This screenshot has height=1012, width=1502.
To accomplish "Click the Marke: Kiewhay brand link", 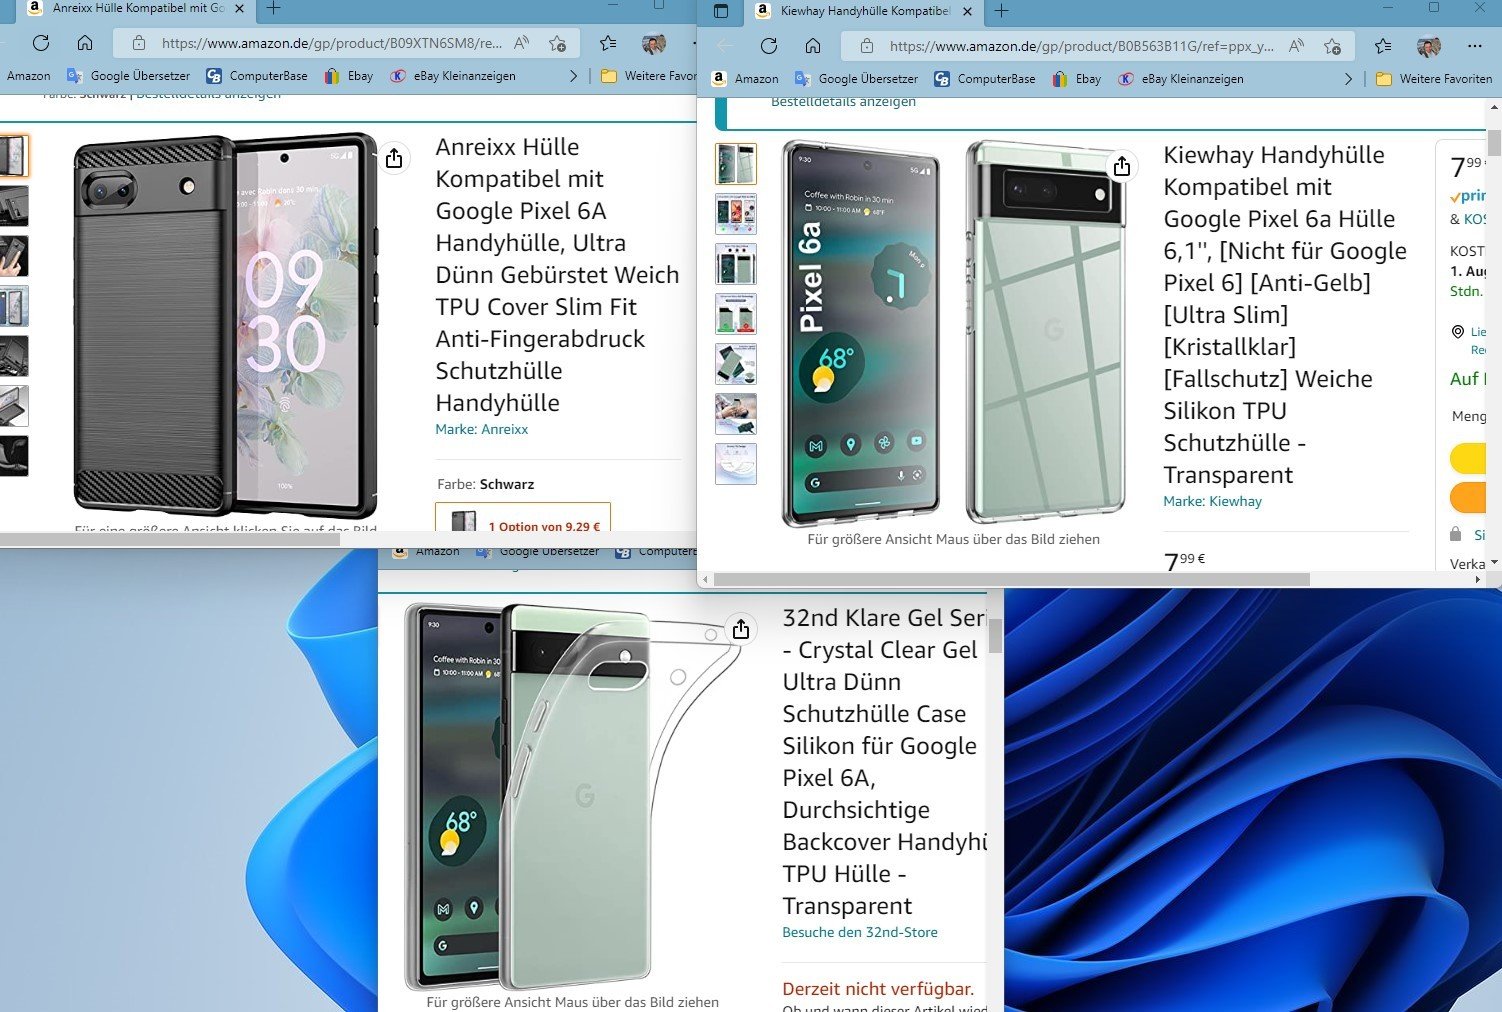I will [1212, 501].
